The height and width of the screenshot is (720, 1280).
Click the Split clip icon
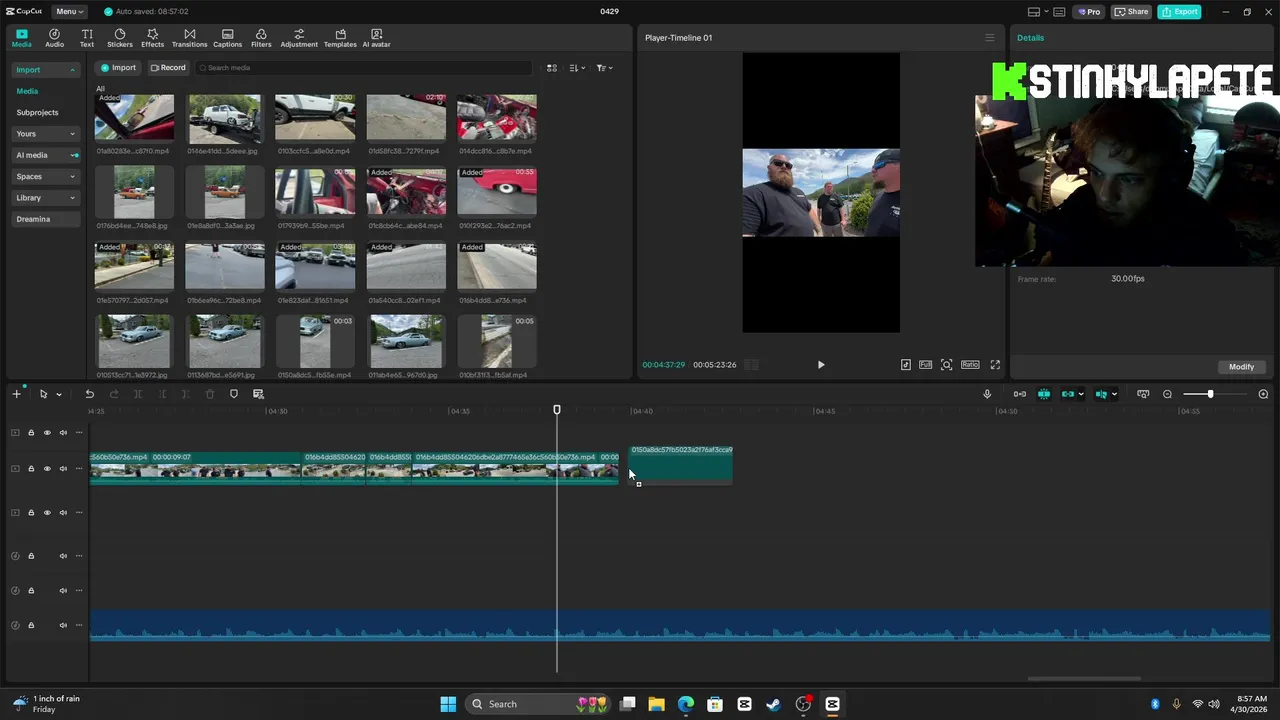pos(138,394)
